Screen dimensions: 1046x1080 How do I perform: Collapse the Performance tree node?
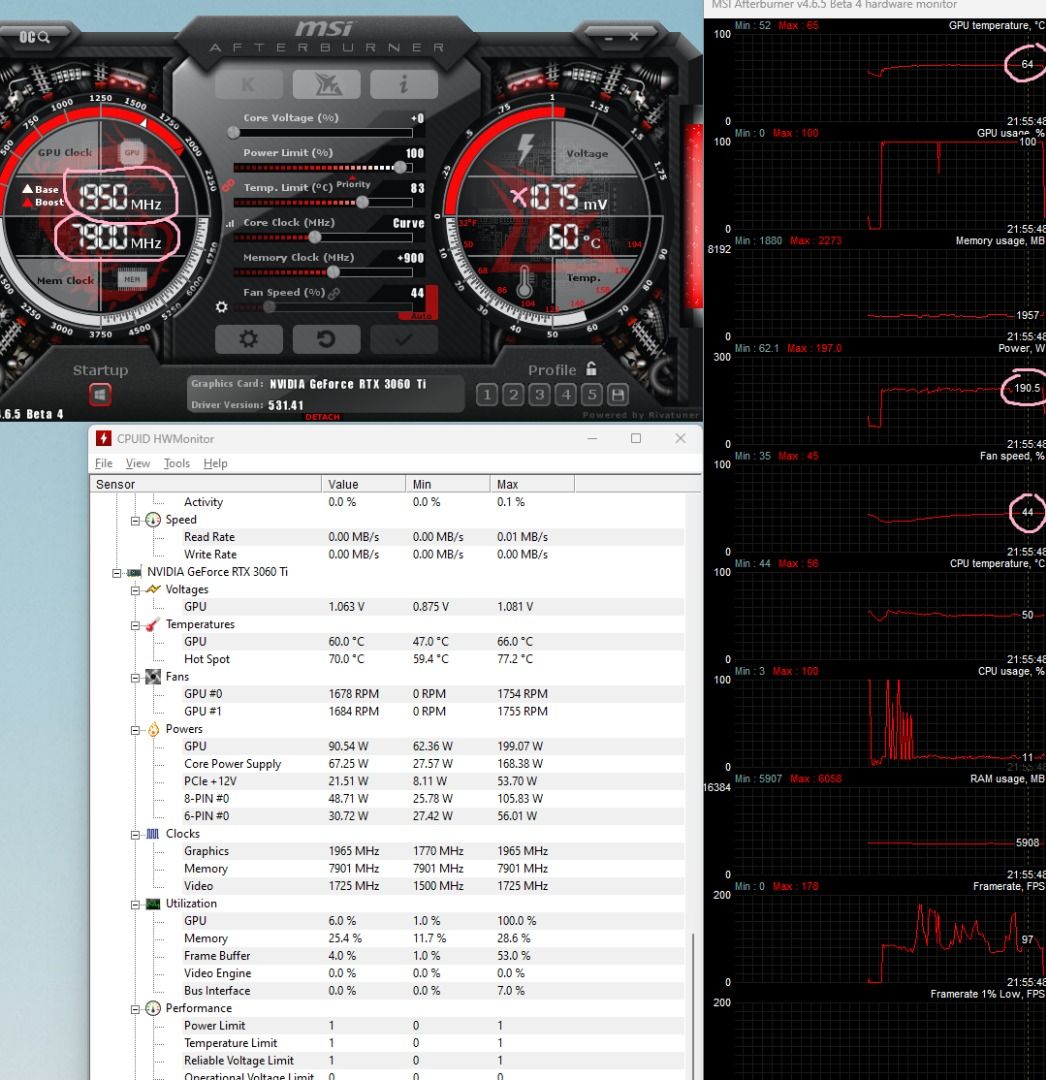tap(136, 1009)
